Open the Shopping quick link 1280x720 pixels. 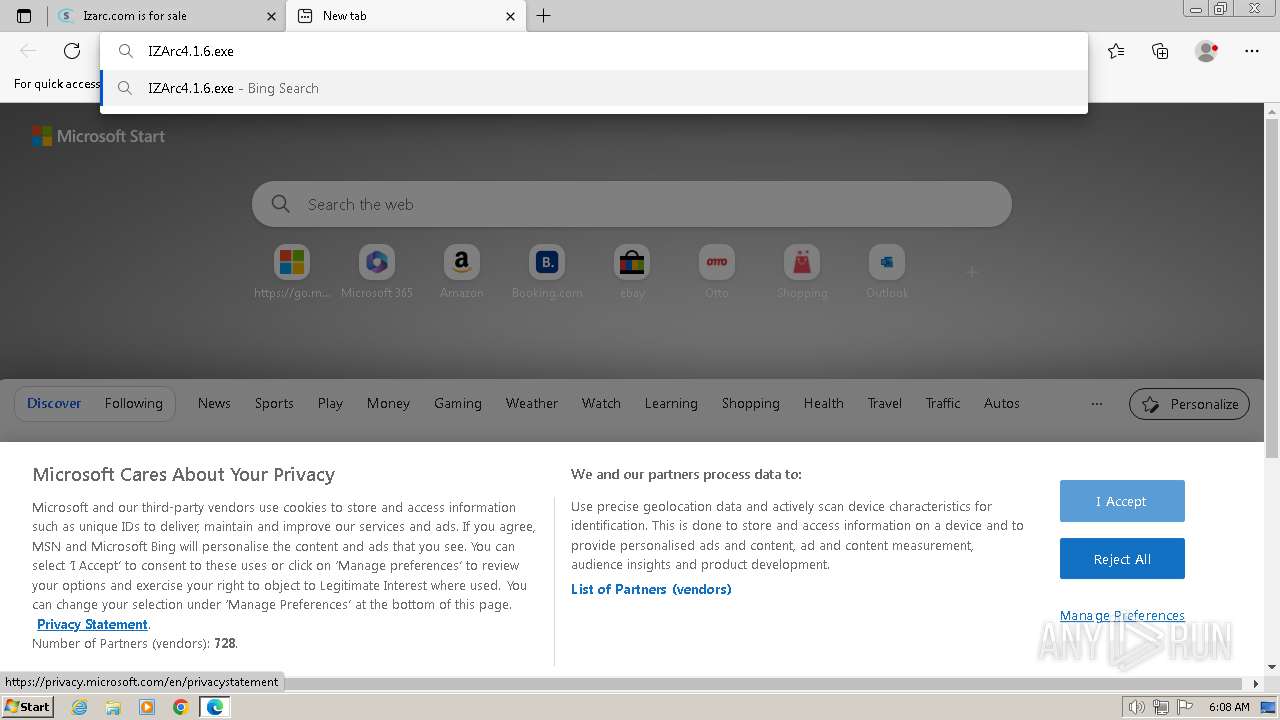click(x=802, y=272)
